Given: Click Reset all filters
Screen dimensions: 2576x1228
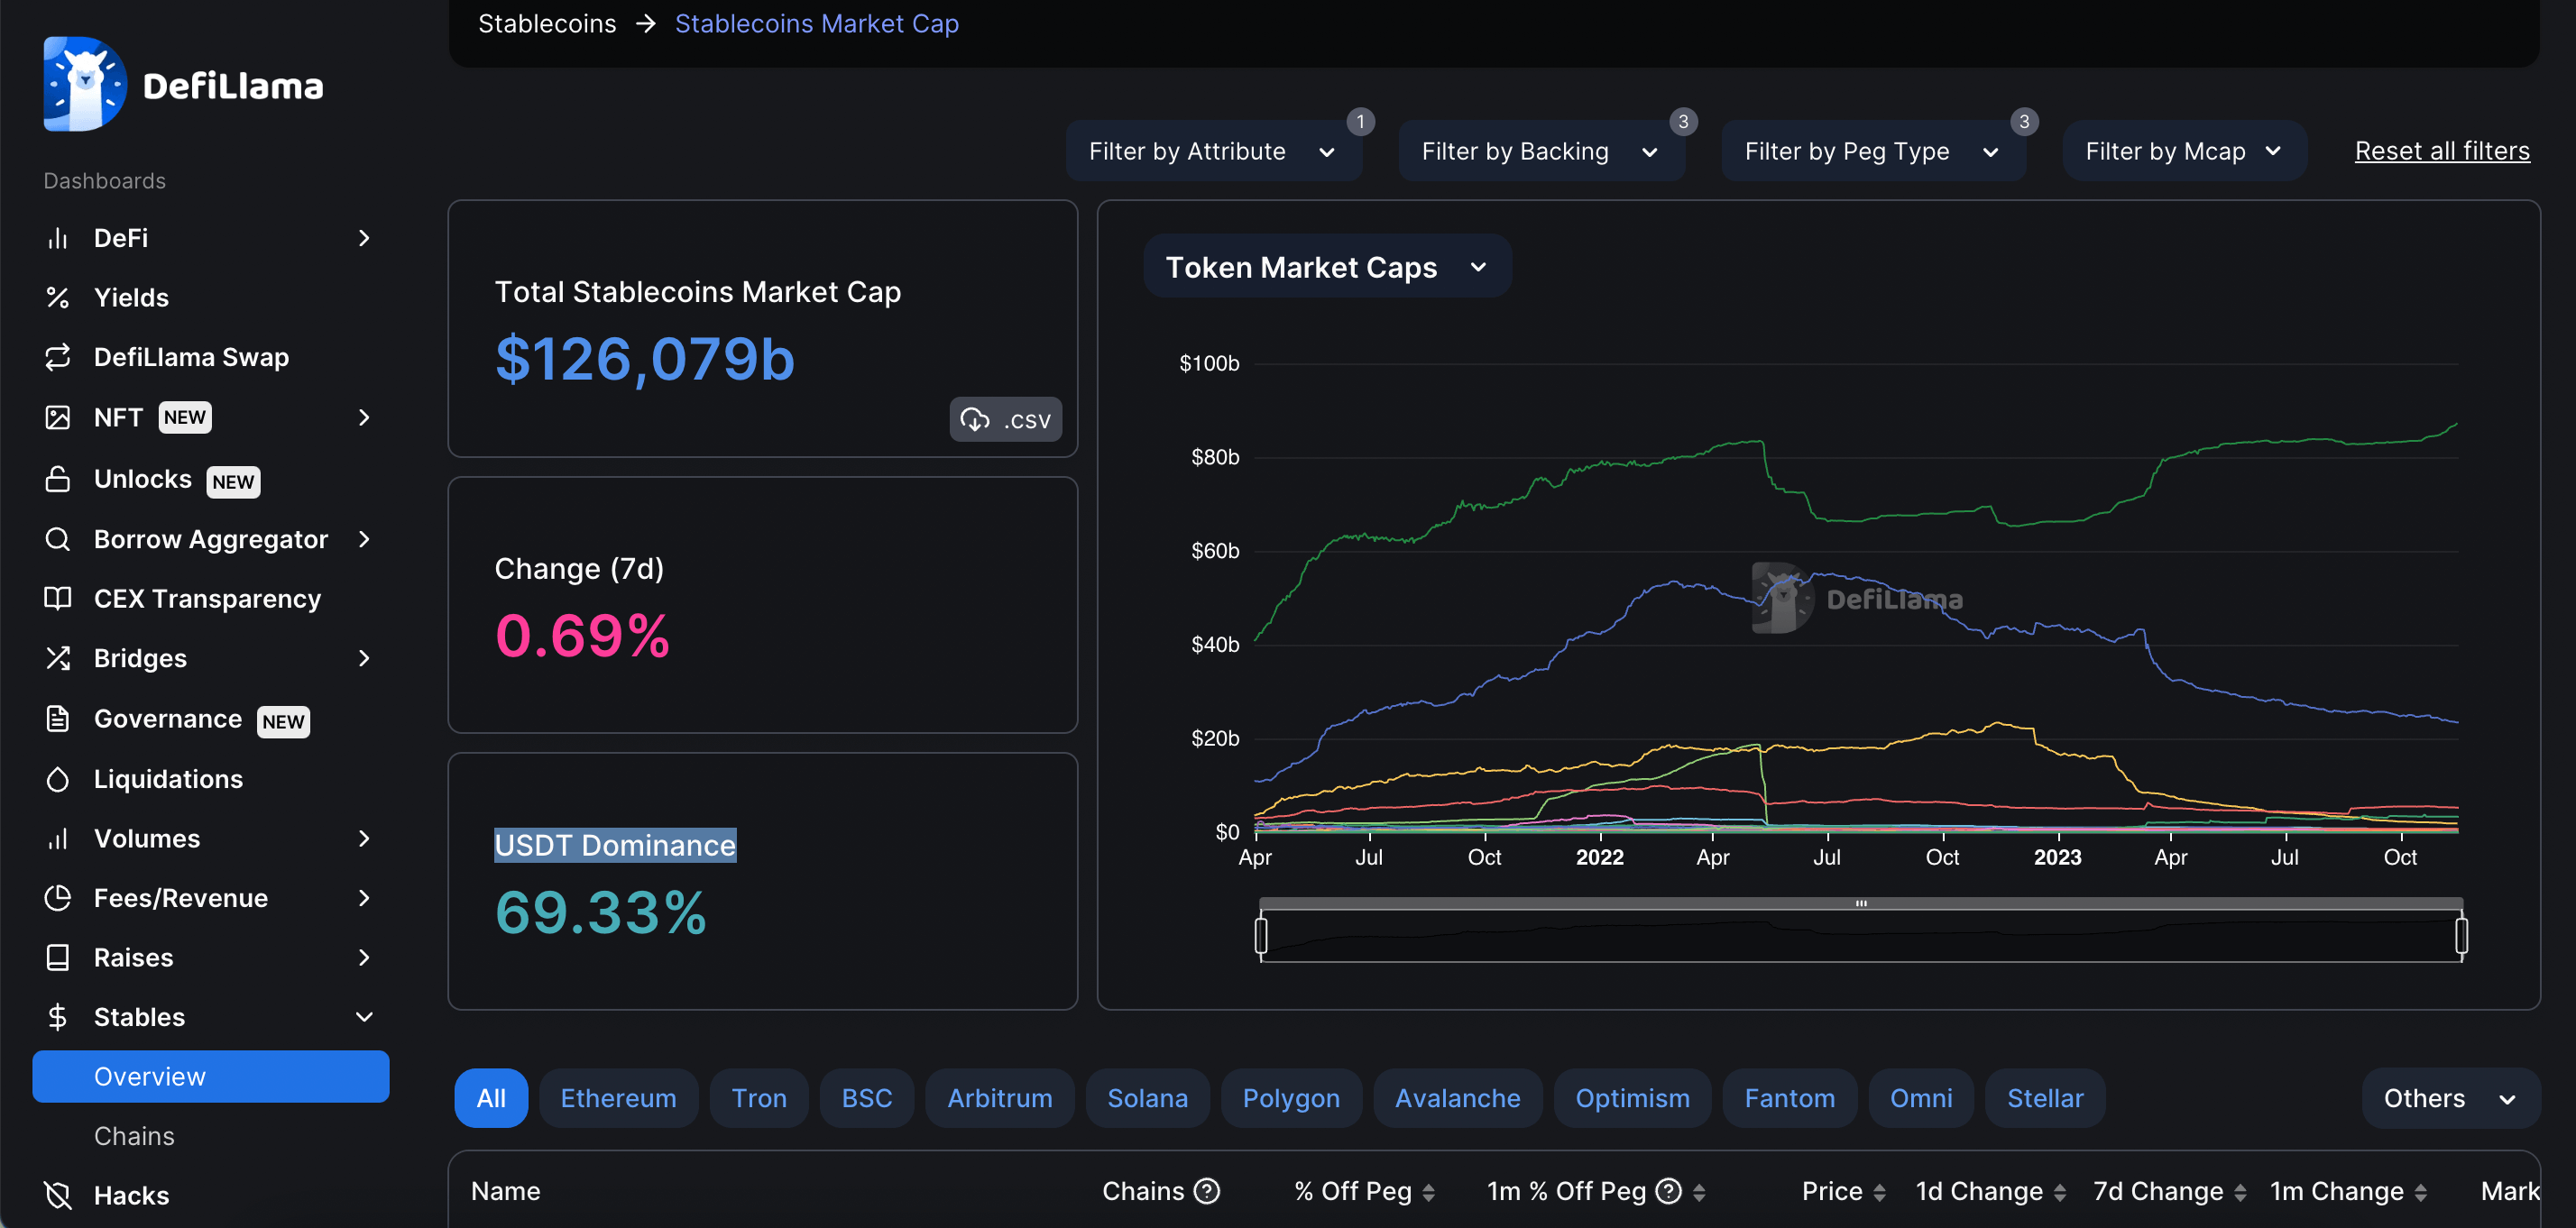Looking at the screenshot, I should (x=2441, y=150).
